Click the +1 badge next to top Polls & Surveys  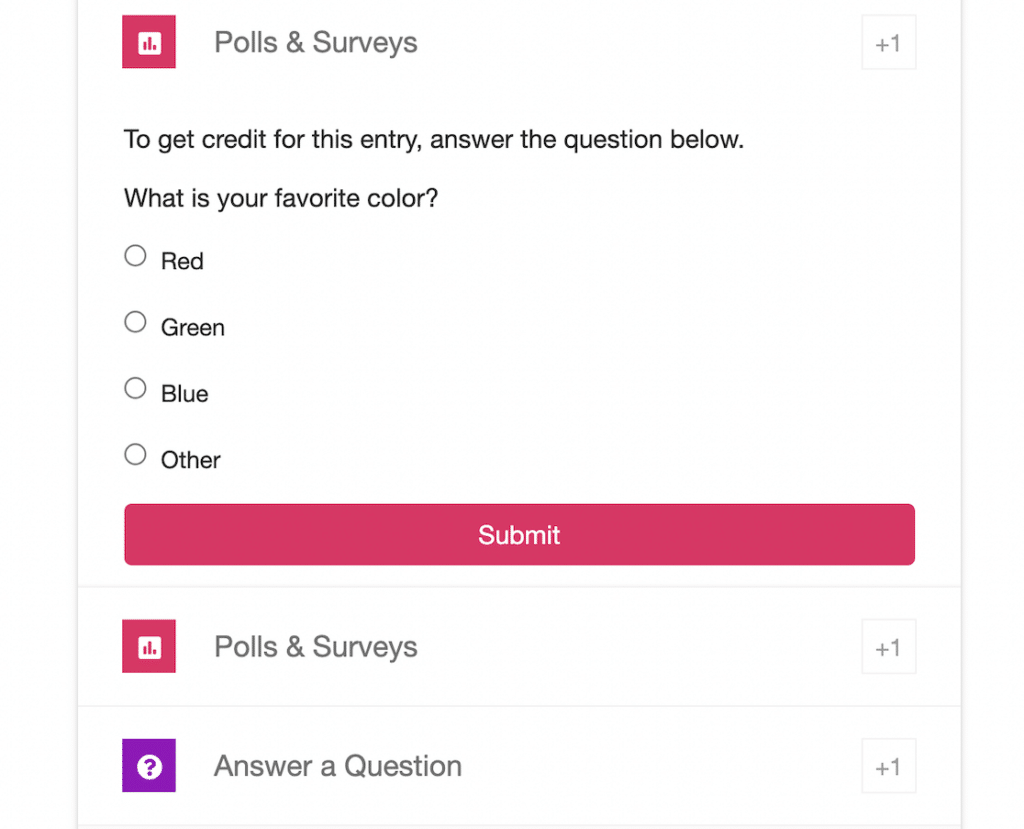pyautogui.click(x=888, y=42)
